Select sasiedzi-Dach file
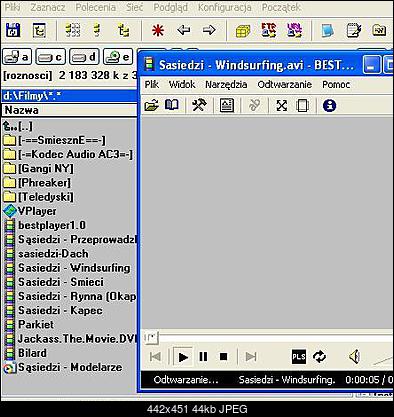394x417 pixels. 46,254
